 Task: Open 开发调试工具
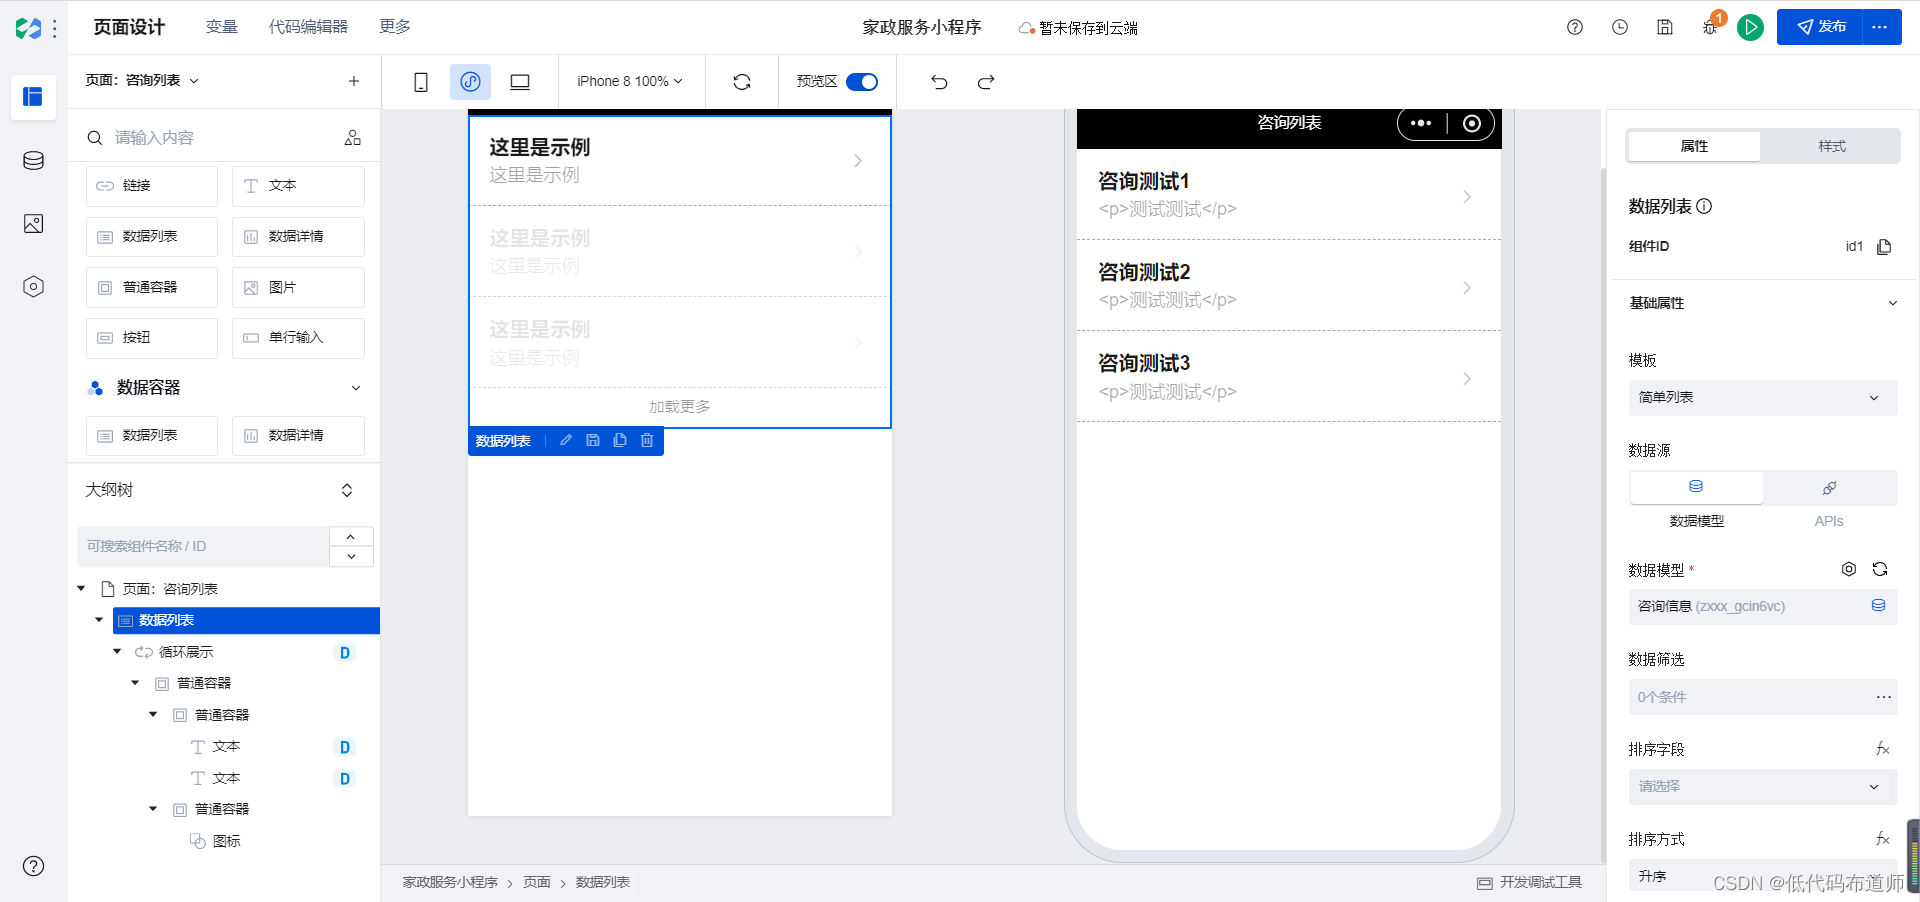coord(1530,882)
